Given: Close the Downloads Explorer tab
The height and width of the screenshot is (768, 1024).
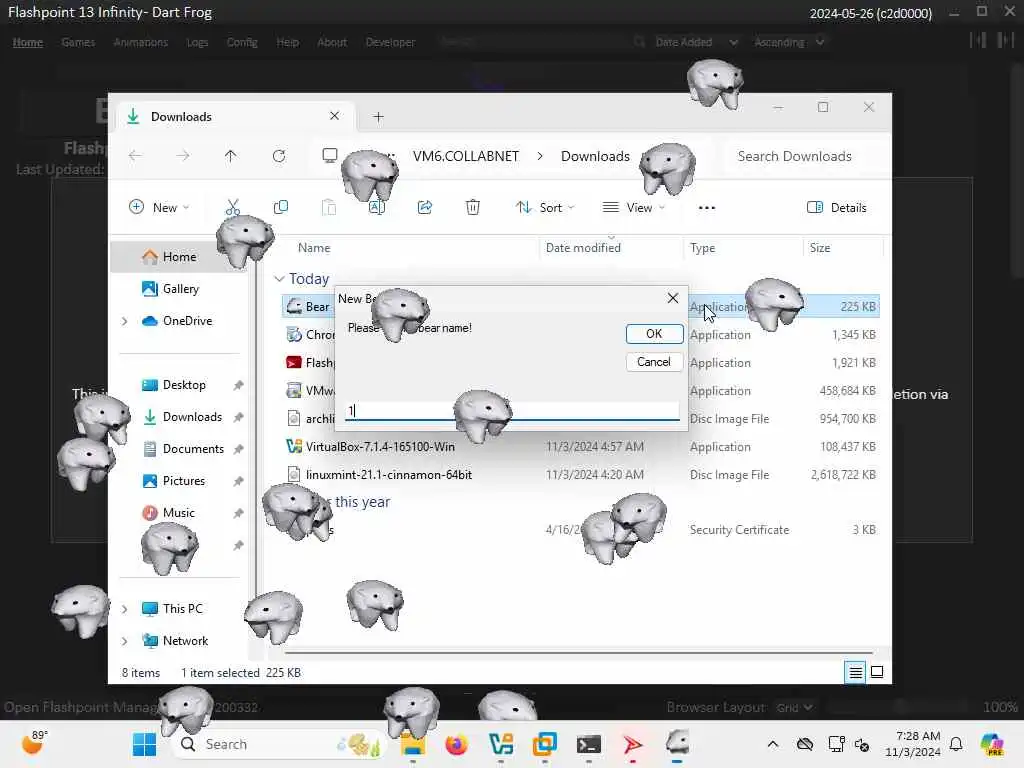Looking at the screenshot, I should (334, 116).
